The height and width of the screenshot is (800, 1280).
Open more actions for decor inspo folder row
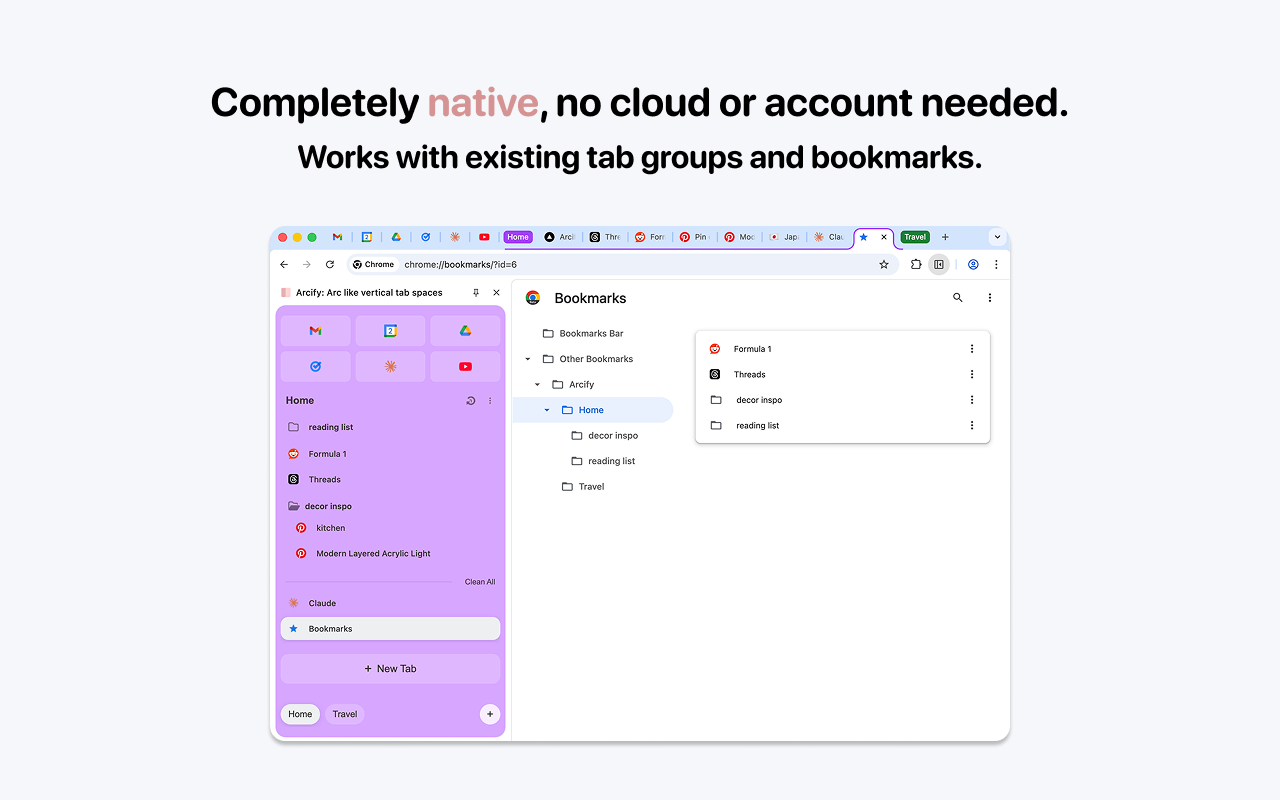[972, 400]
